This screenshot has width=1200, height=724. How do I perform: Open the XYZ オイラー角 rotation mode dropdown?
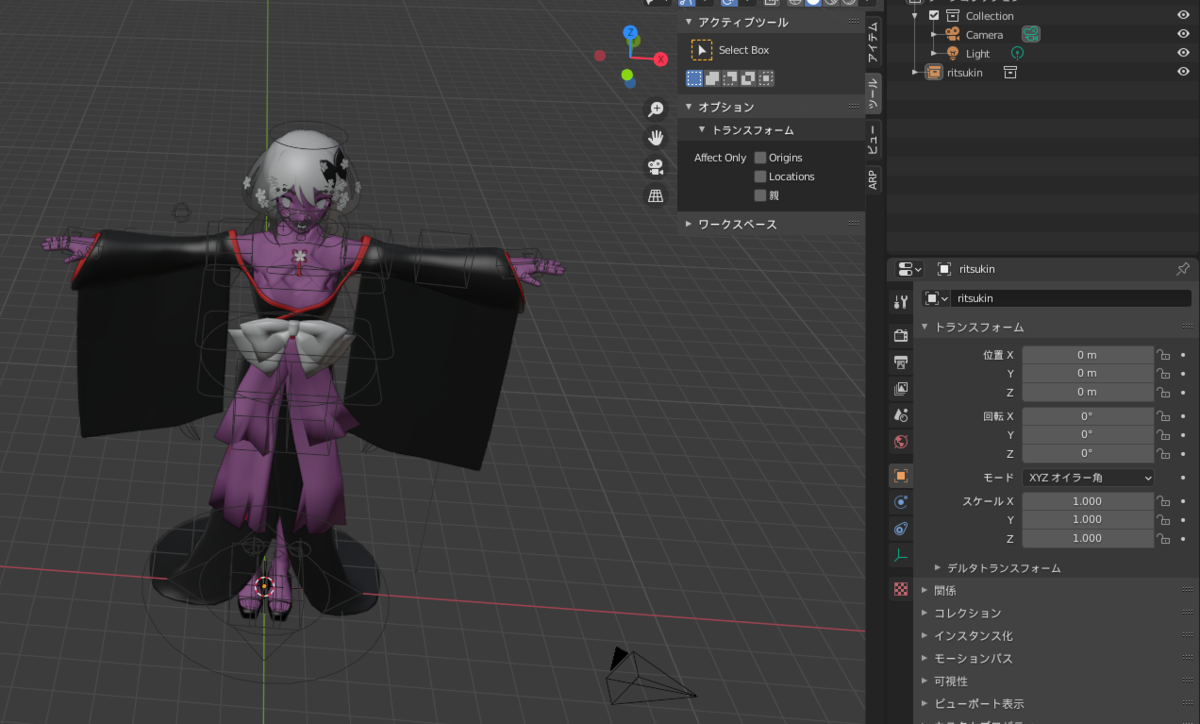pos(1088,478)
